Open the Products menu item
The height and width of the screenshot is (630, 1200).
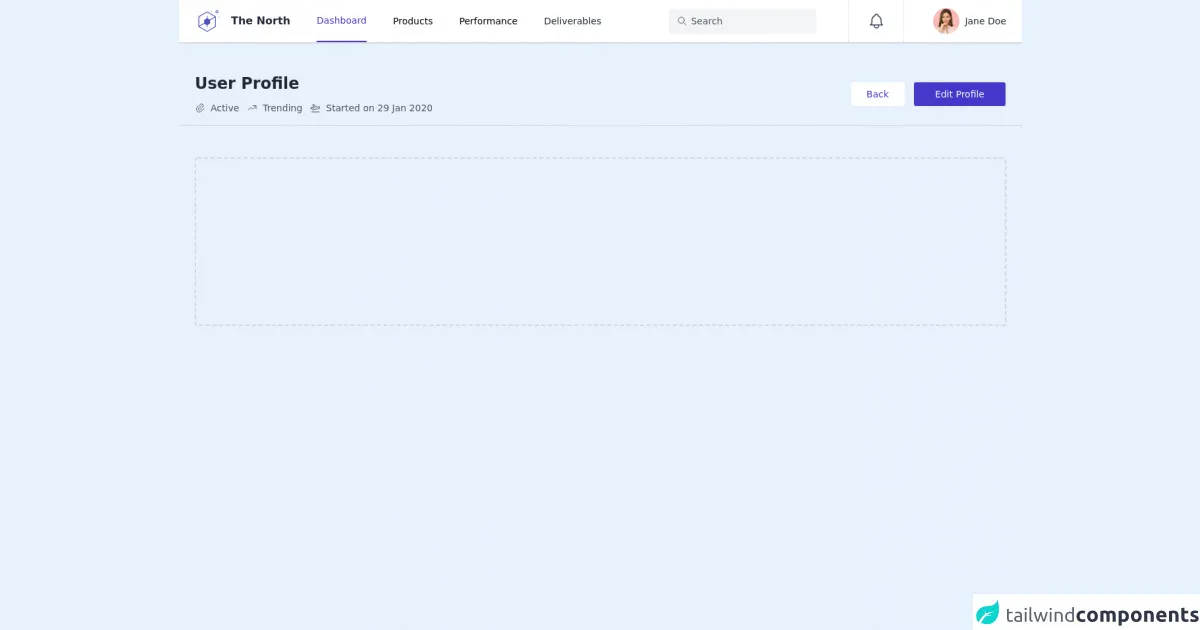[412, 21]
